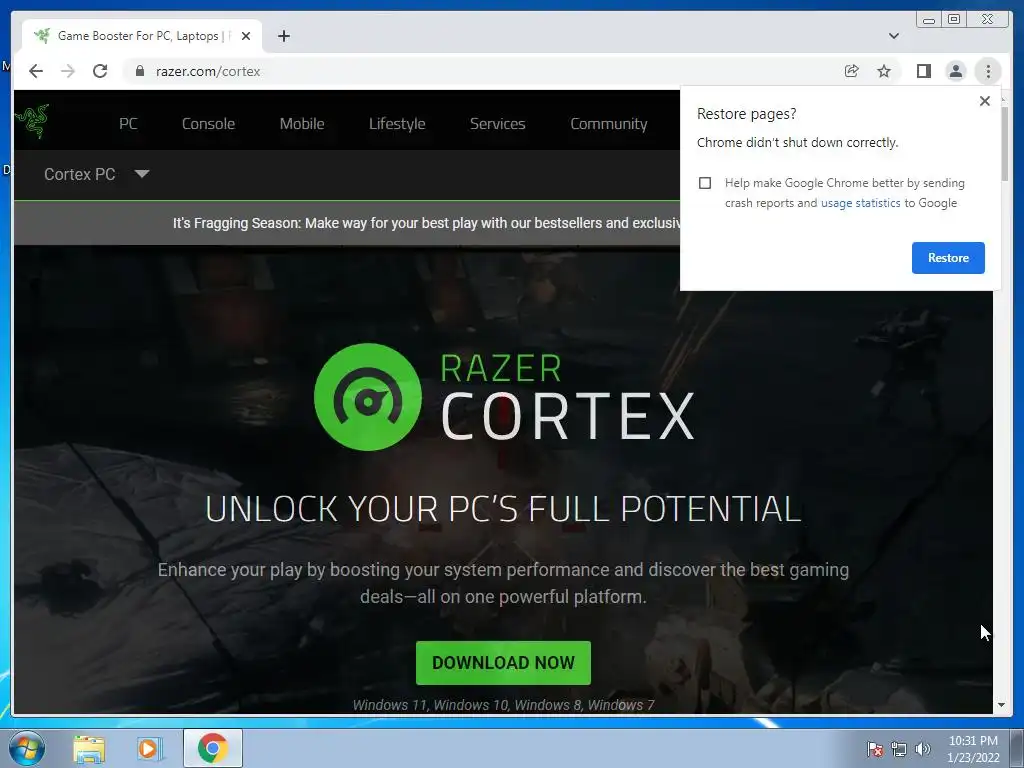Open the network tray icon
The height and width of the screenshot is (768, 1024).
pos(899,749)
